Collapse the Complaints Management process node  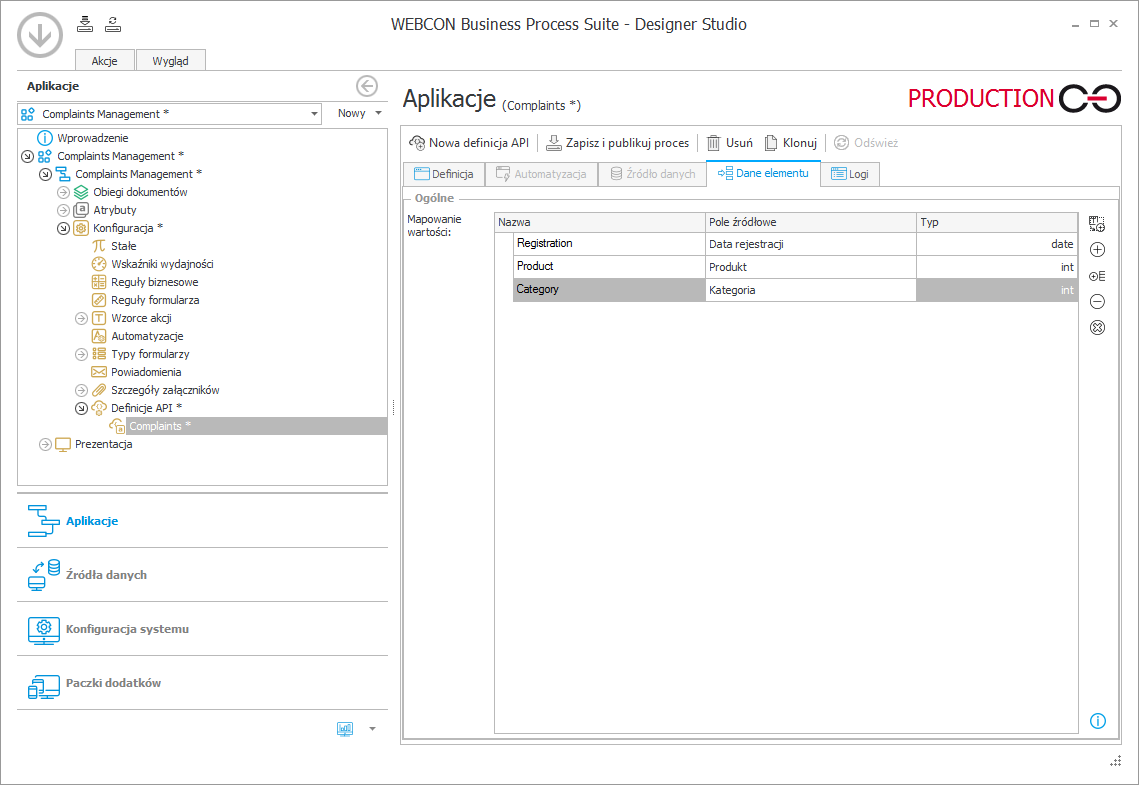pos(46,174)
